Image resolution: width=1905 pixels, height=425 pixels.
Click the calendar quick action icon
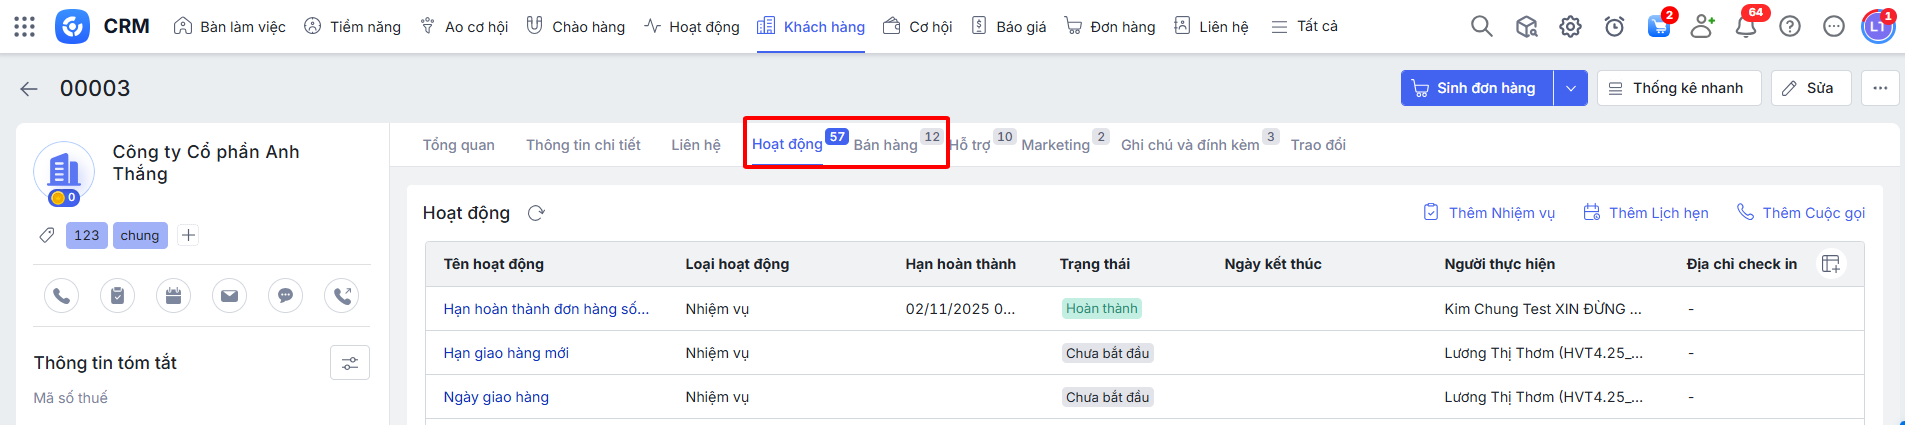[x=173, y=296]
